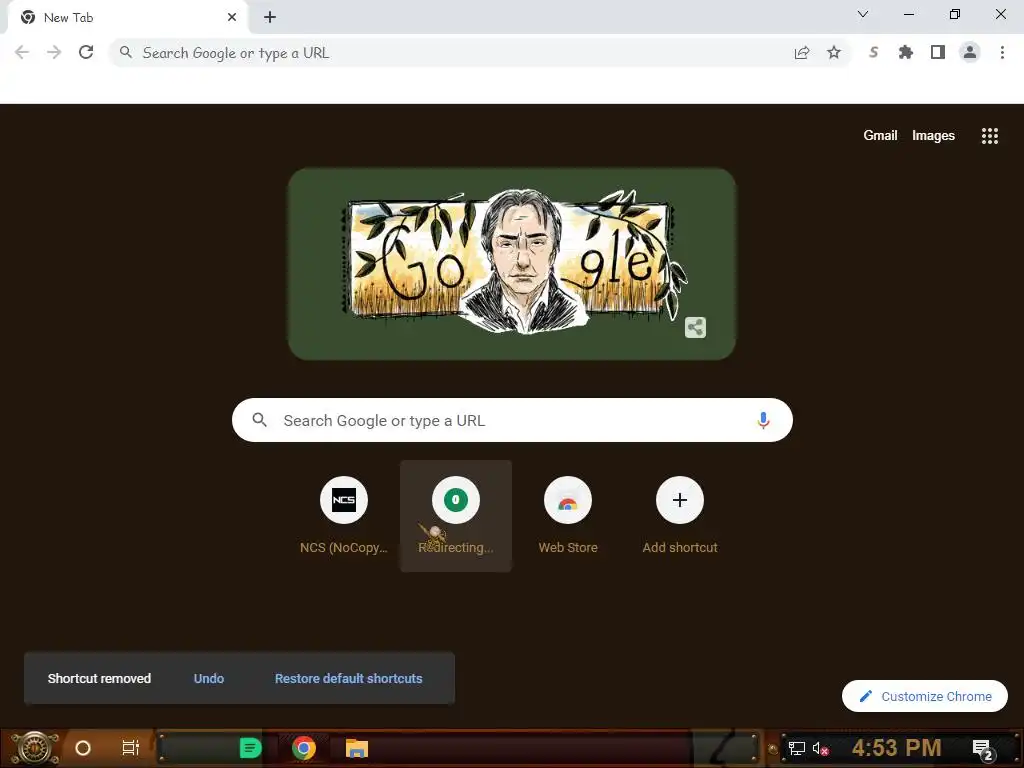Click the Customize Chrome button

925,696
